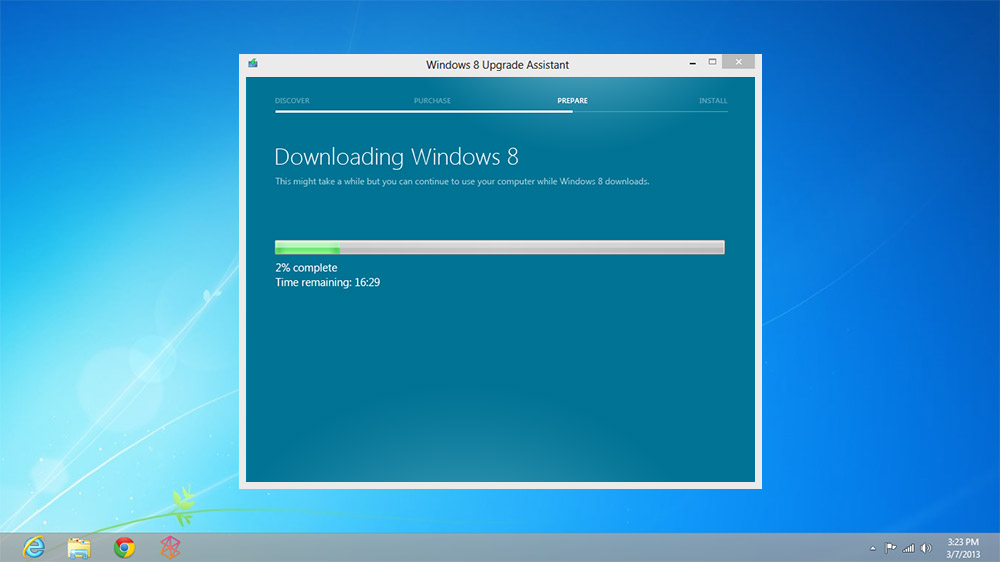This screenshot has height=562, width=1000.
Task: Click the green download progress bar
Action: coord(499,247)
